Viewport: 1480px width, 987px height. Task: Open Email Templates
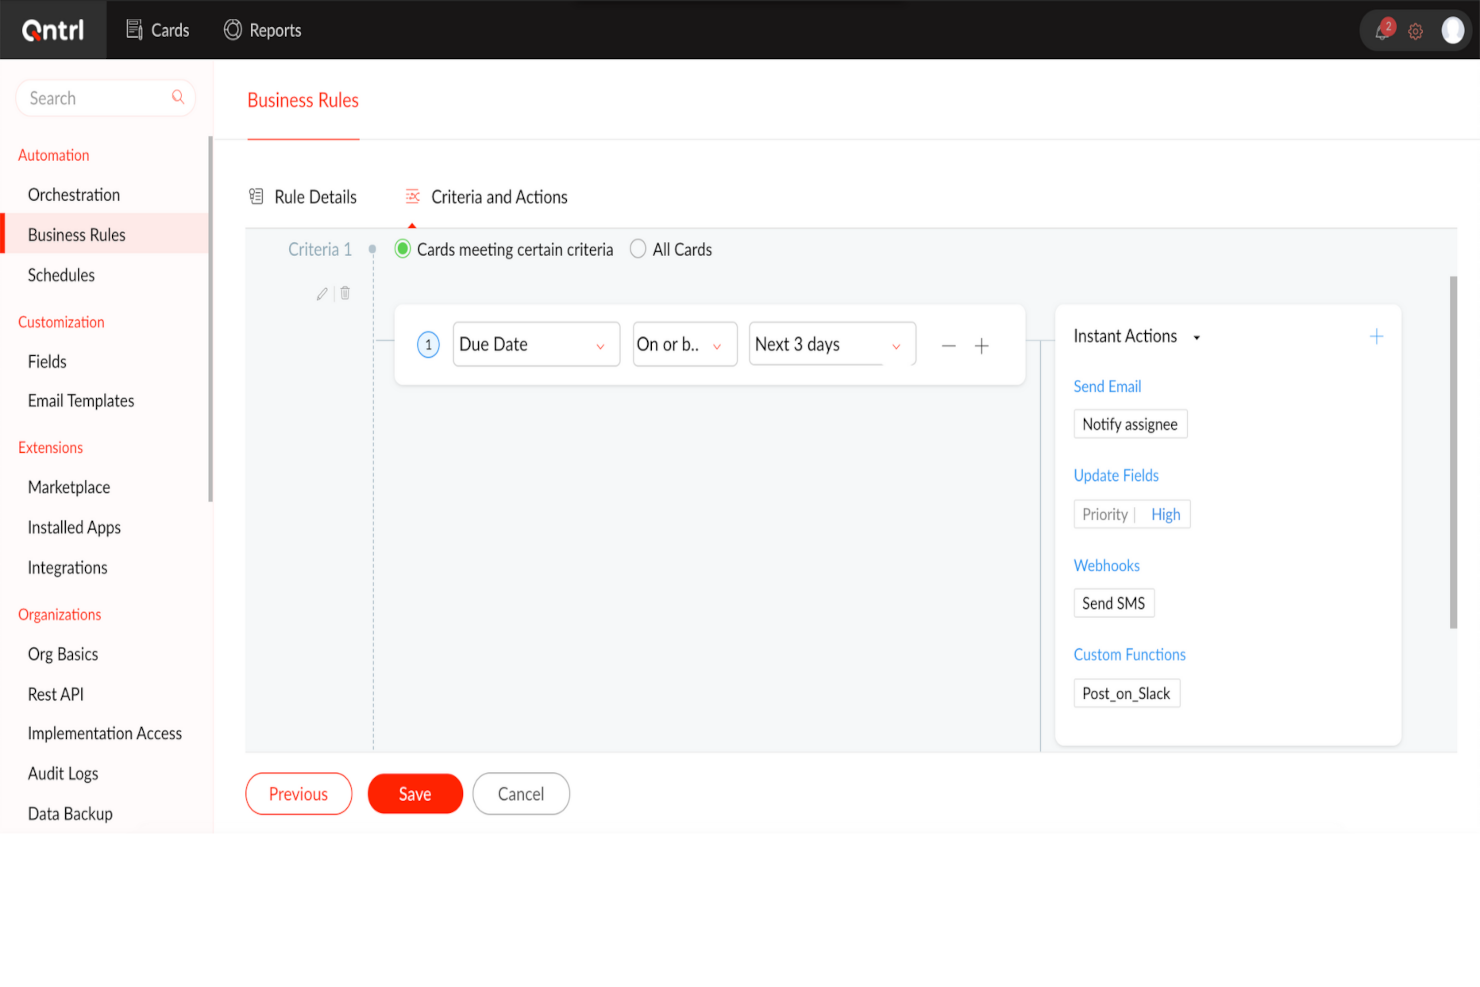81,401
